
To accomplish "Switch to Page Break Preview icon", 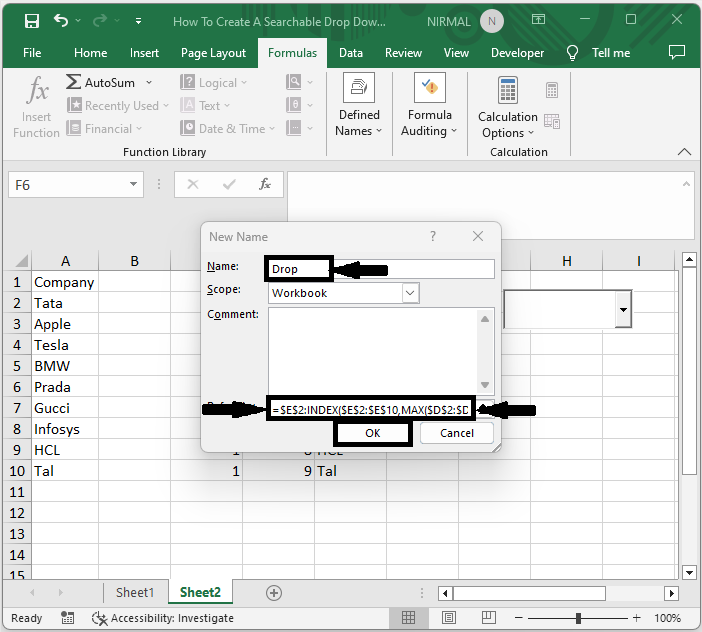I will [x=488, y=618].
